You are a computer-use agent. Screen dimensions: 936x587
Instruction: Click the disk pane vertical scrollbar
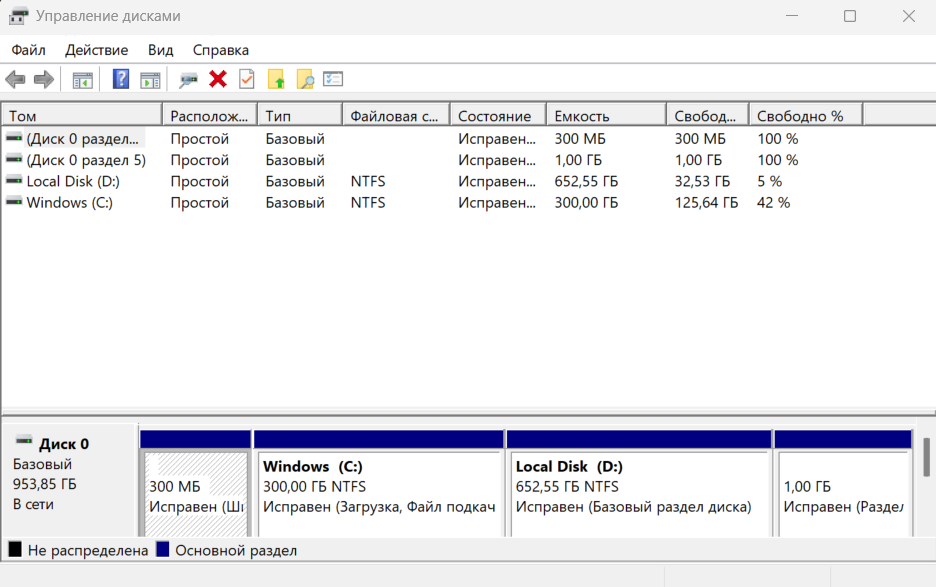926,456
